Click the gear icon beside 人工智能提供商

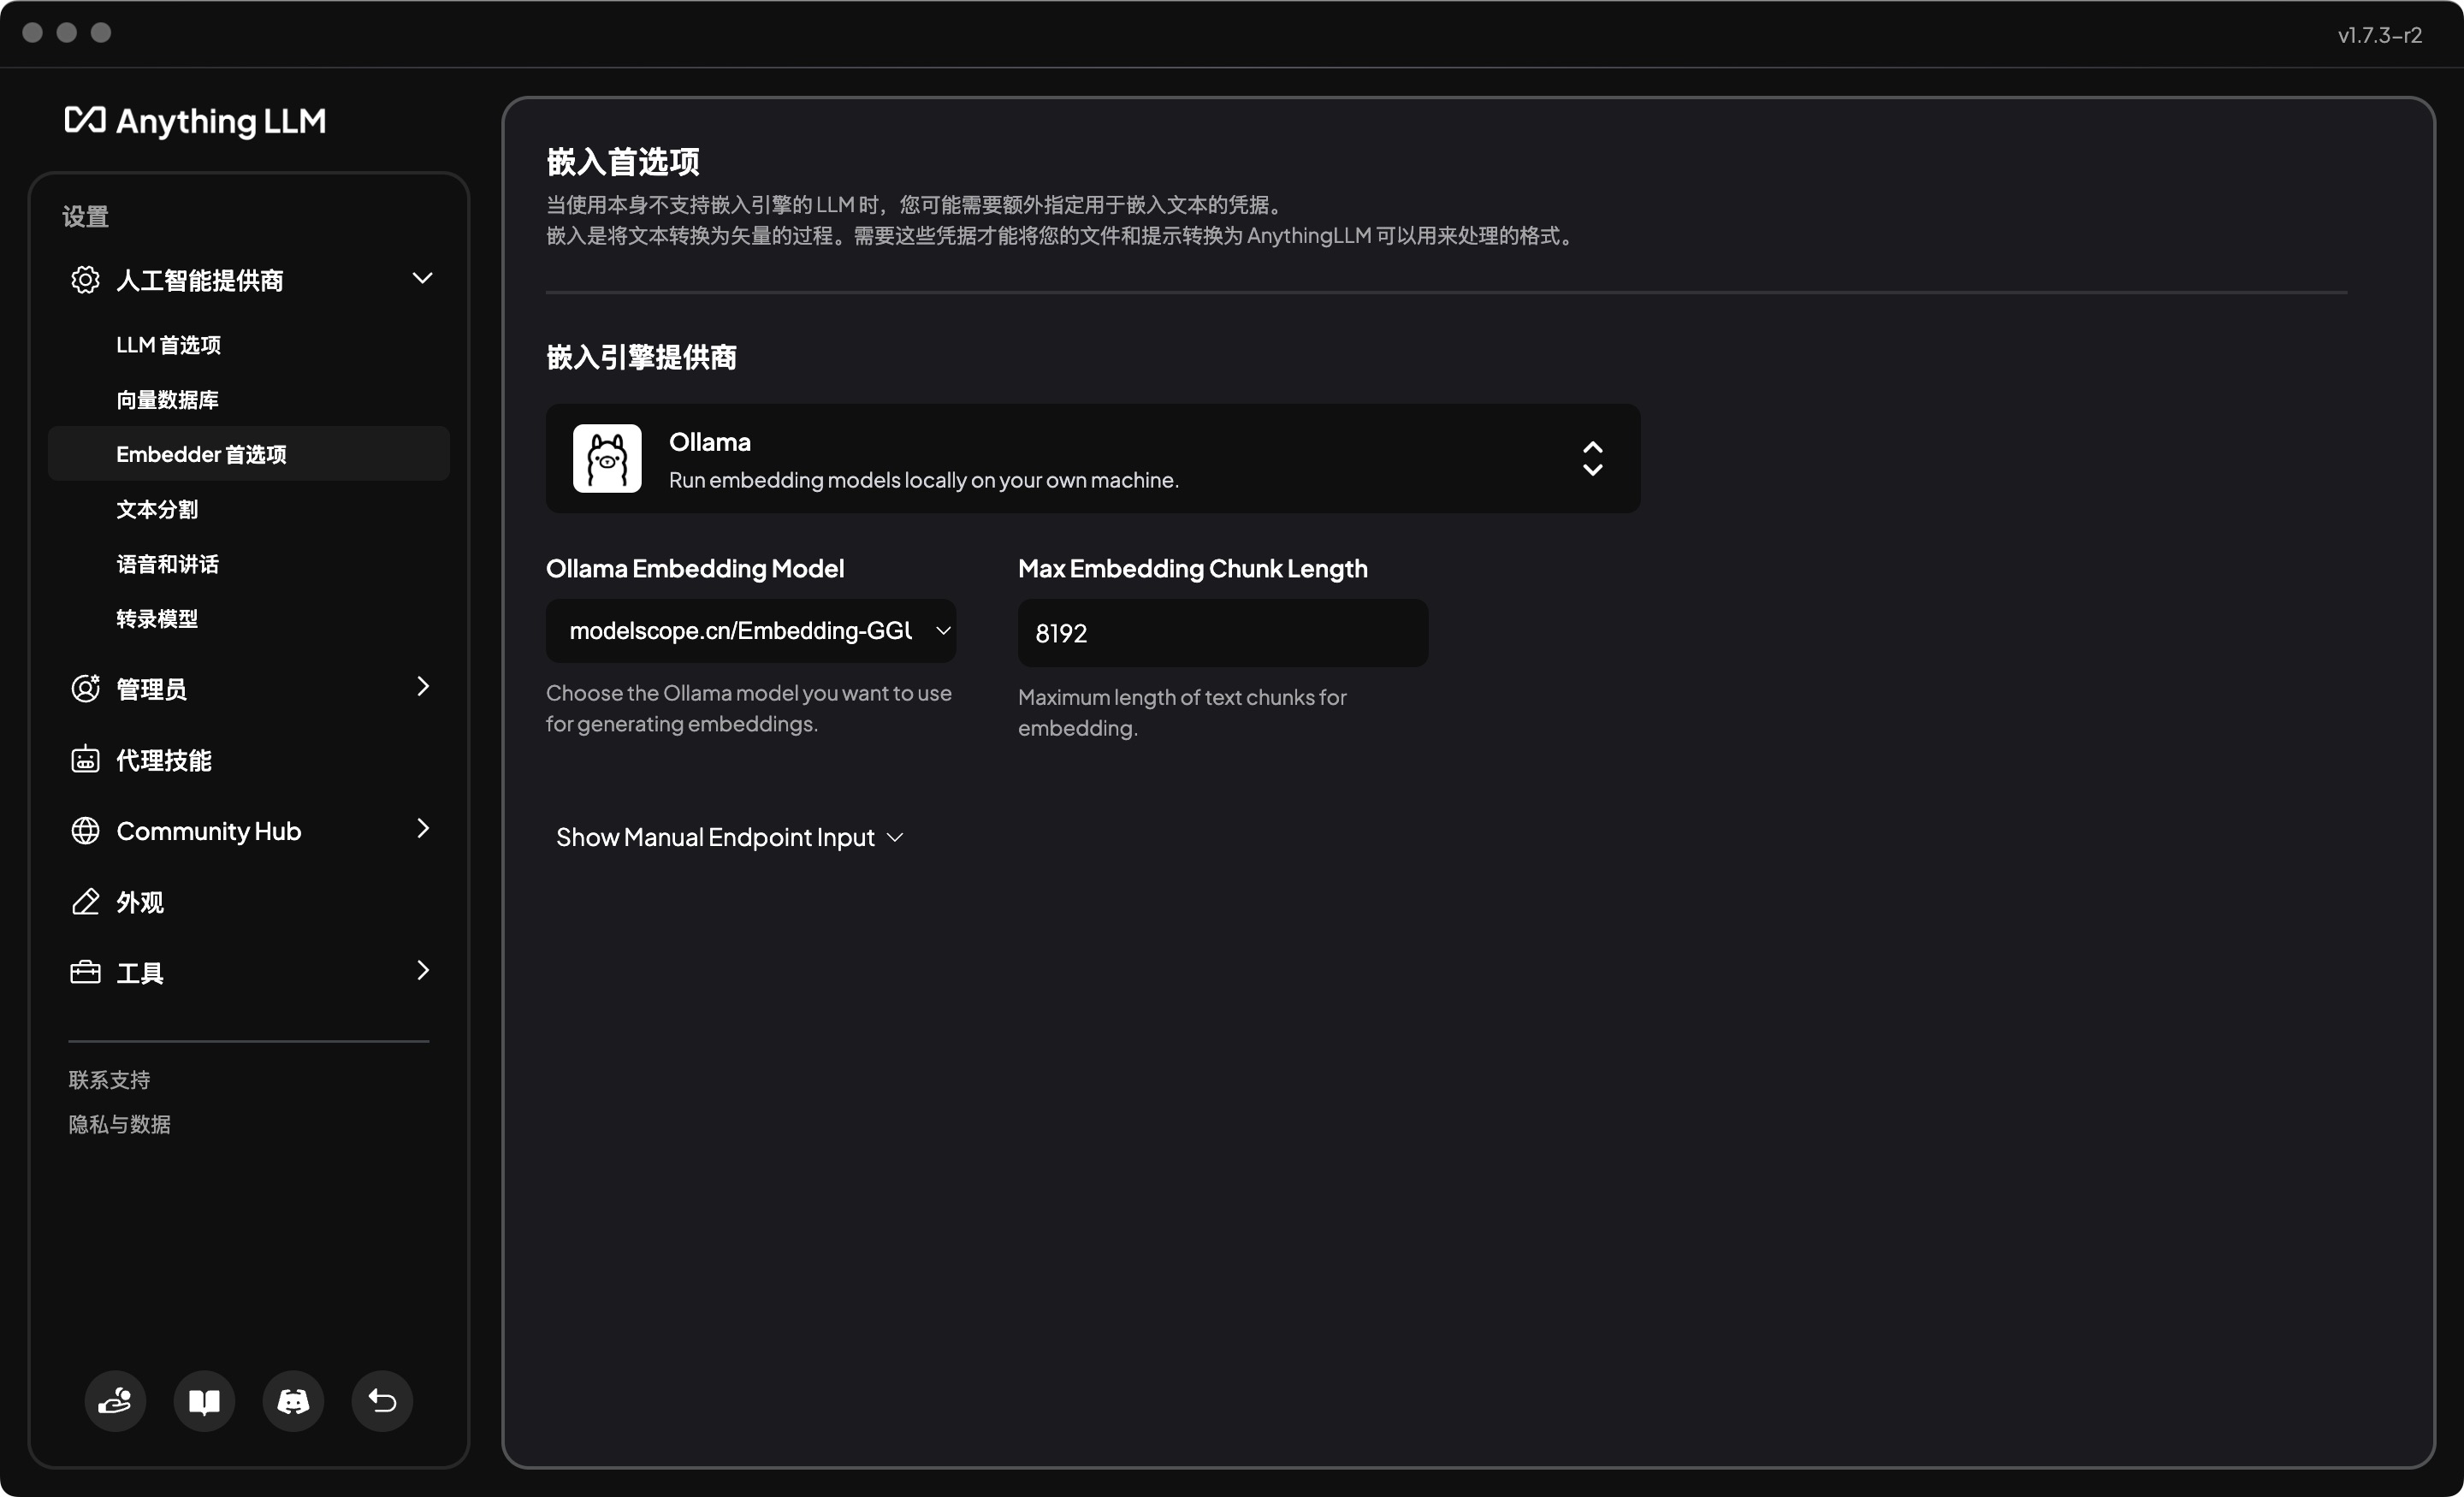pos(85,280)
